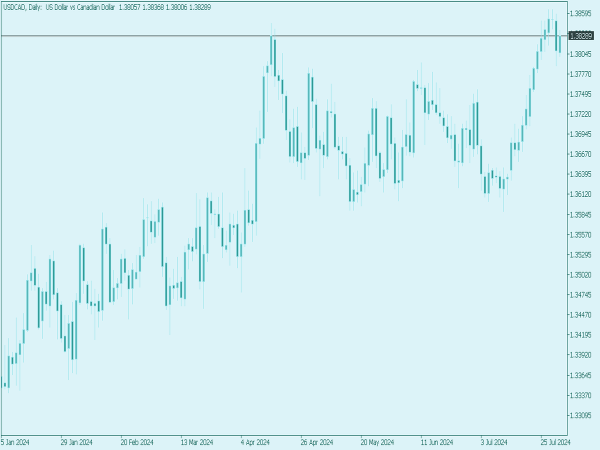
Task: Click the 1.33370 price axis label
Action: (580, 395)
